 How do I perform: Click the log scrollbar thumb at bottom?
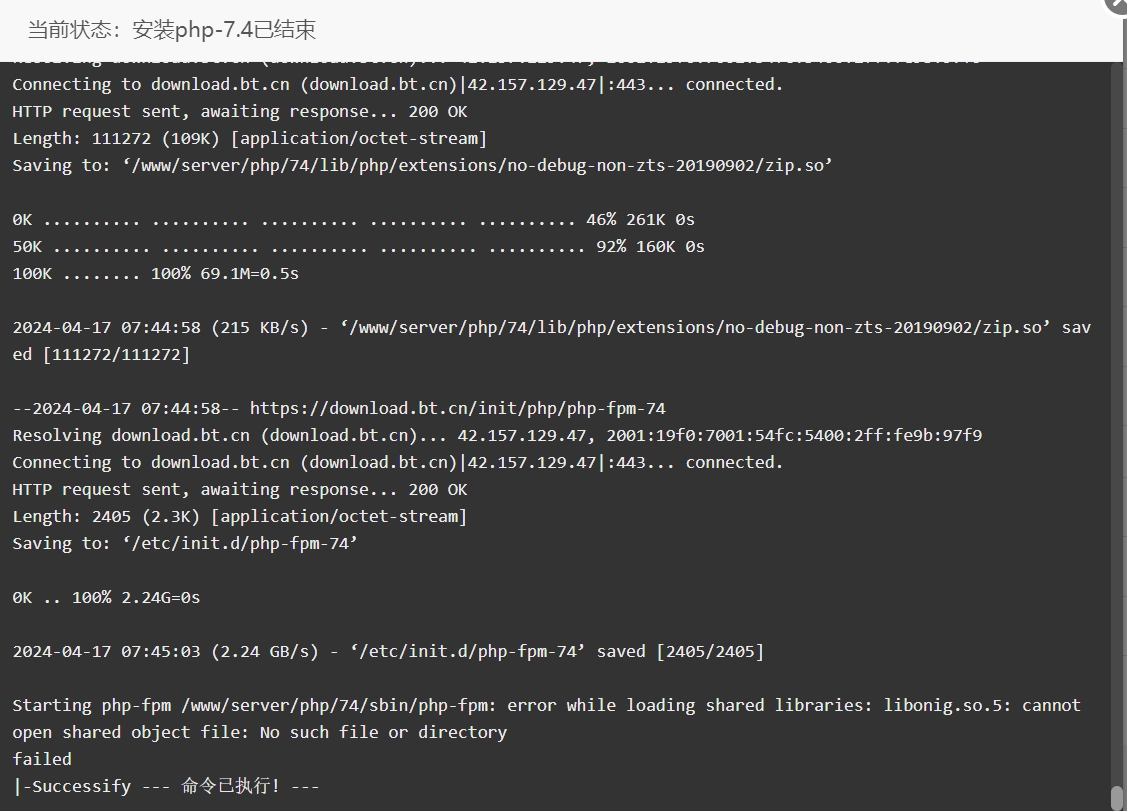coord(1117,798)
